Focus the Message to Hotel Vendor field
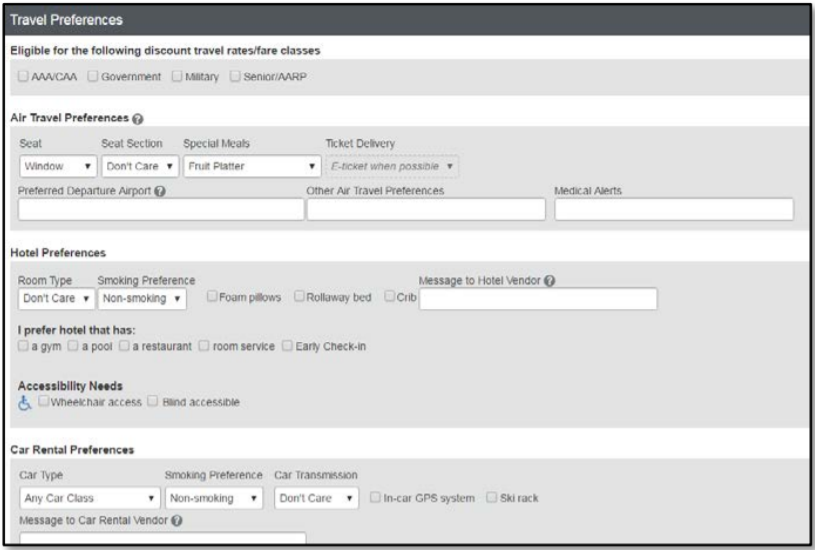Viewport: 815px width, 550px height. coord(538,299)
